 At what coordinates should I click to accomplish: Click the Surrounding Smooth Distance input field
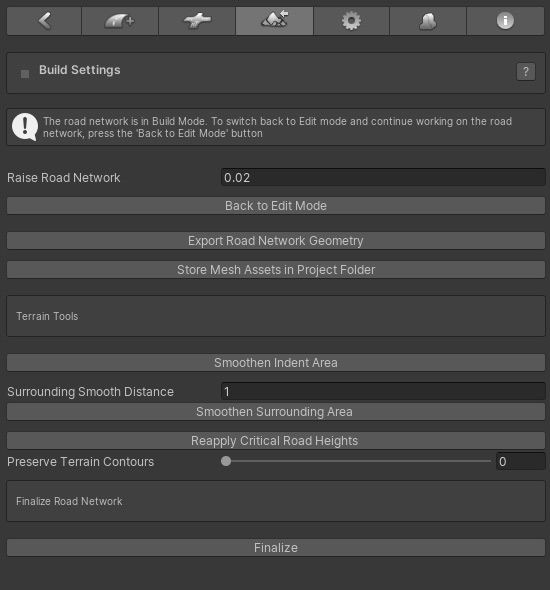[383, 391]
